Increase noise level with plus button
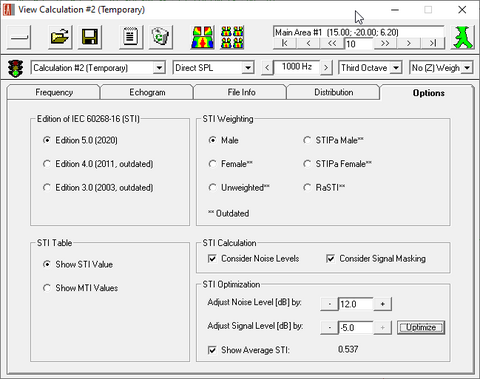Viewport: 480px width, 379px height. coord(382,304)
